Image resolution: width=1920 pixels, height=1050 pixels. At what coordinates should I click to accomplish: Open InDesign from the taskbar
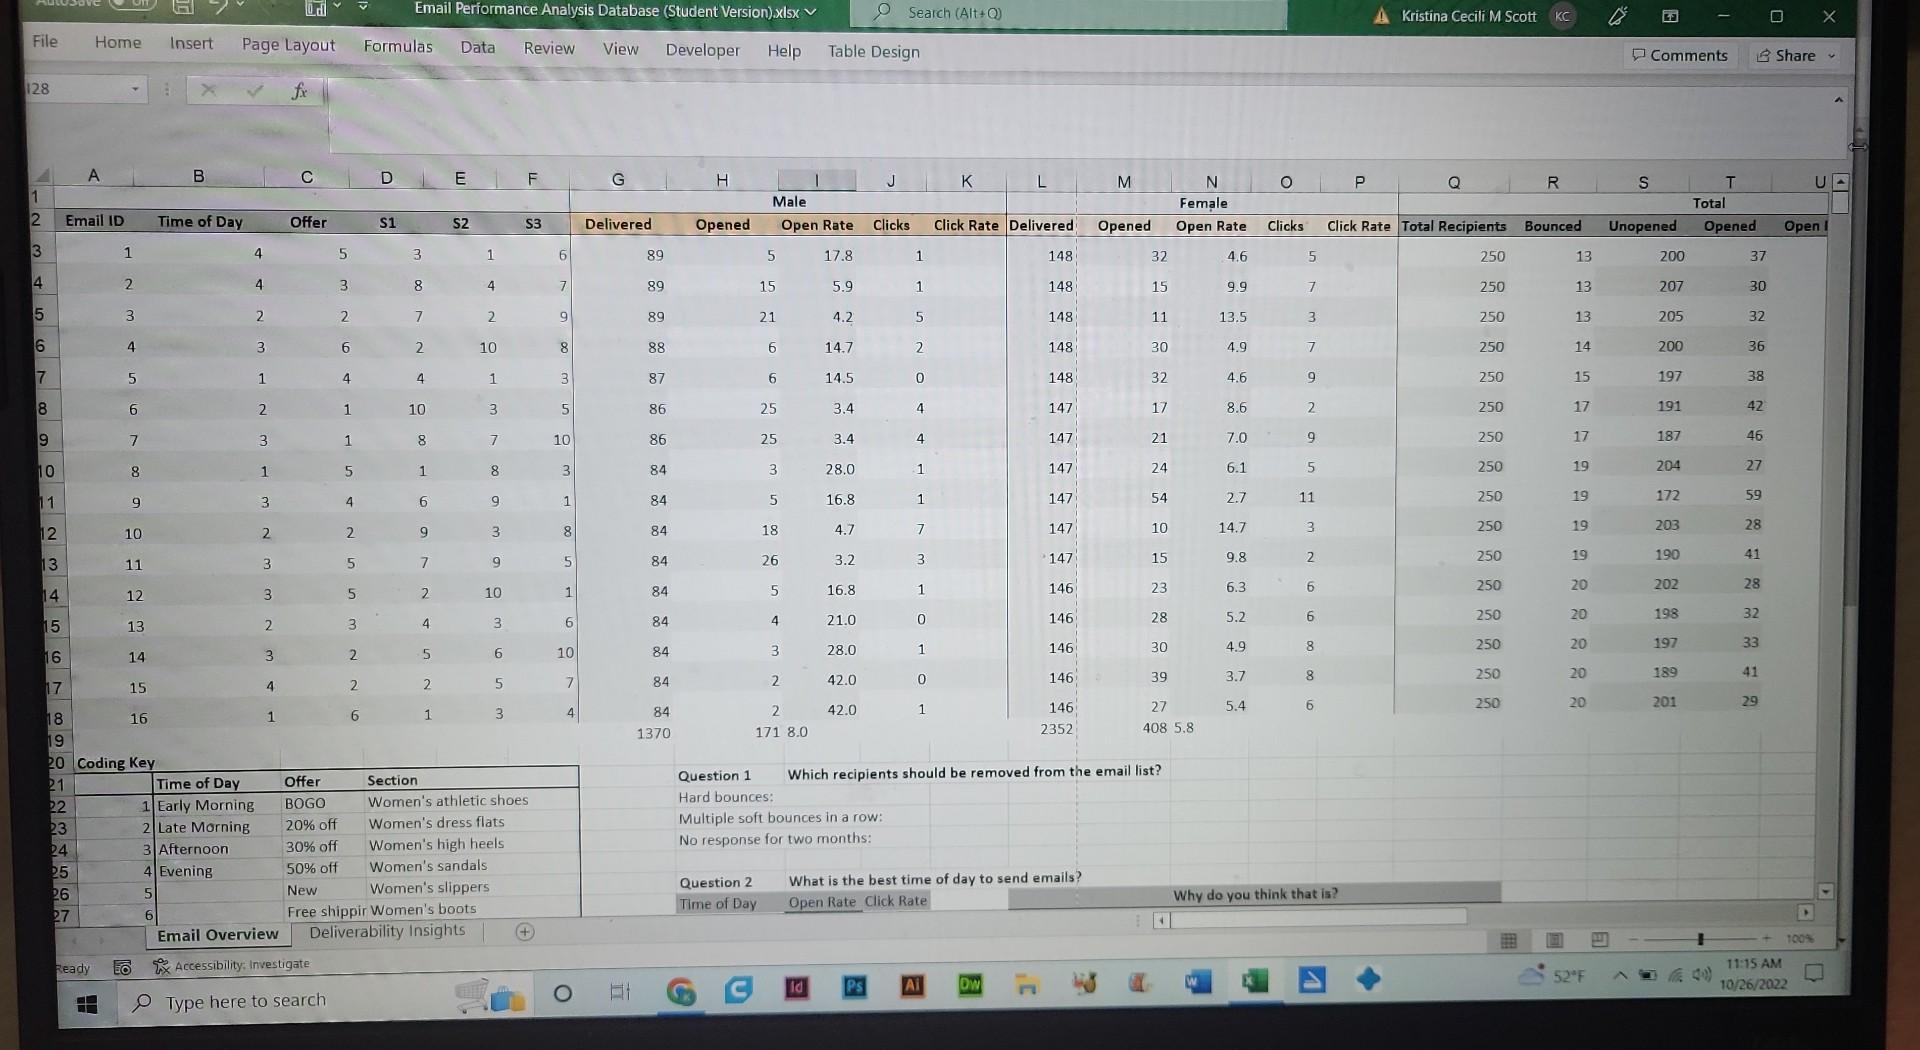[x=796, y=987]
